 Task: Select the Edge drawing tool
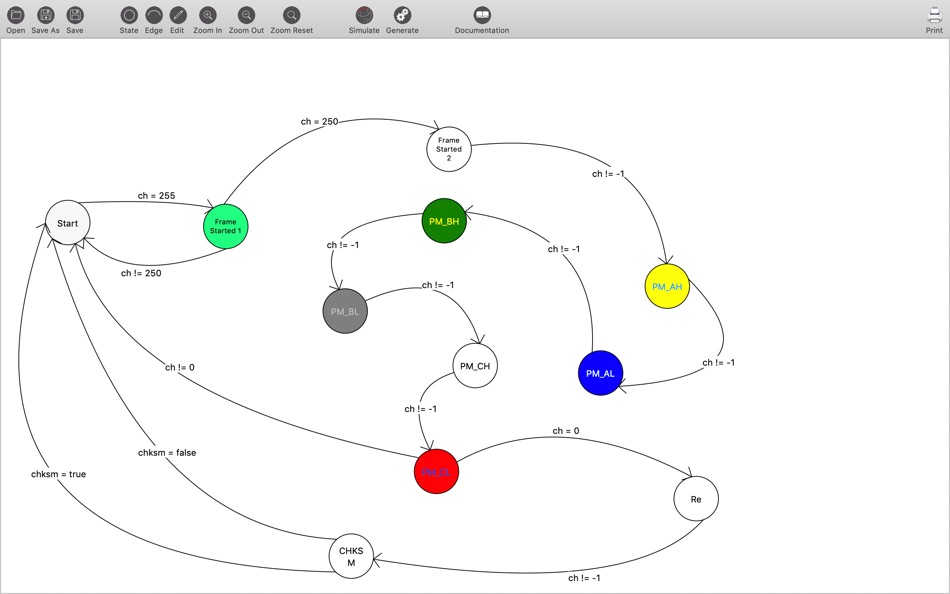(154, 15)
